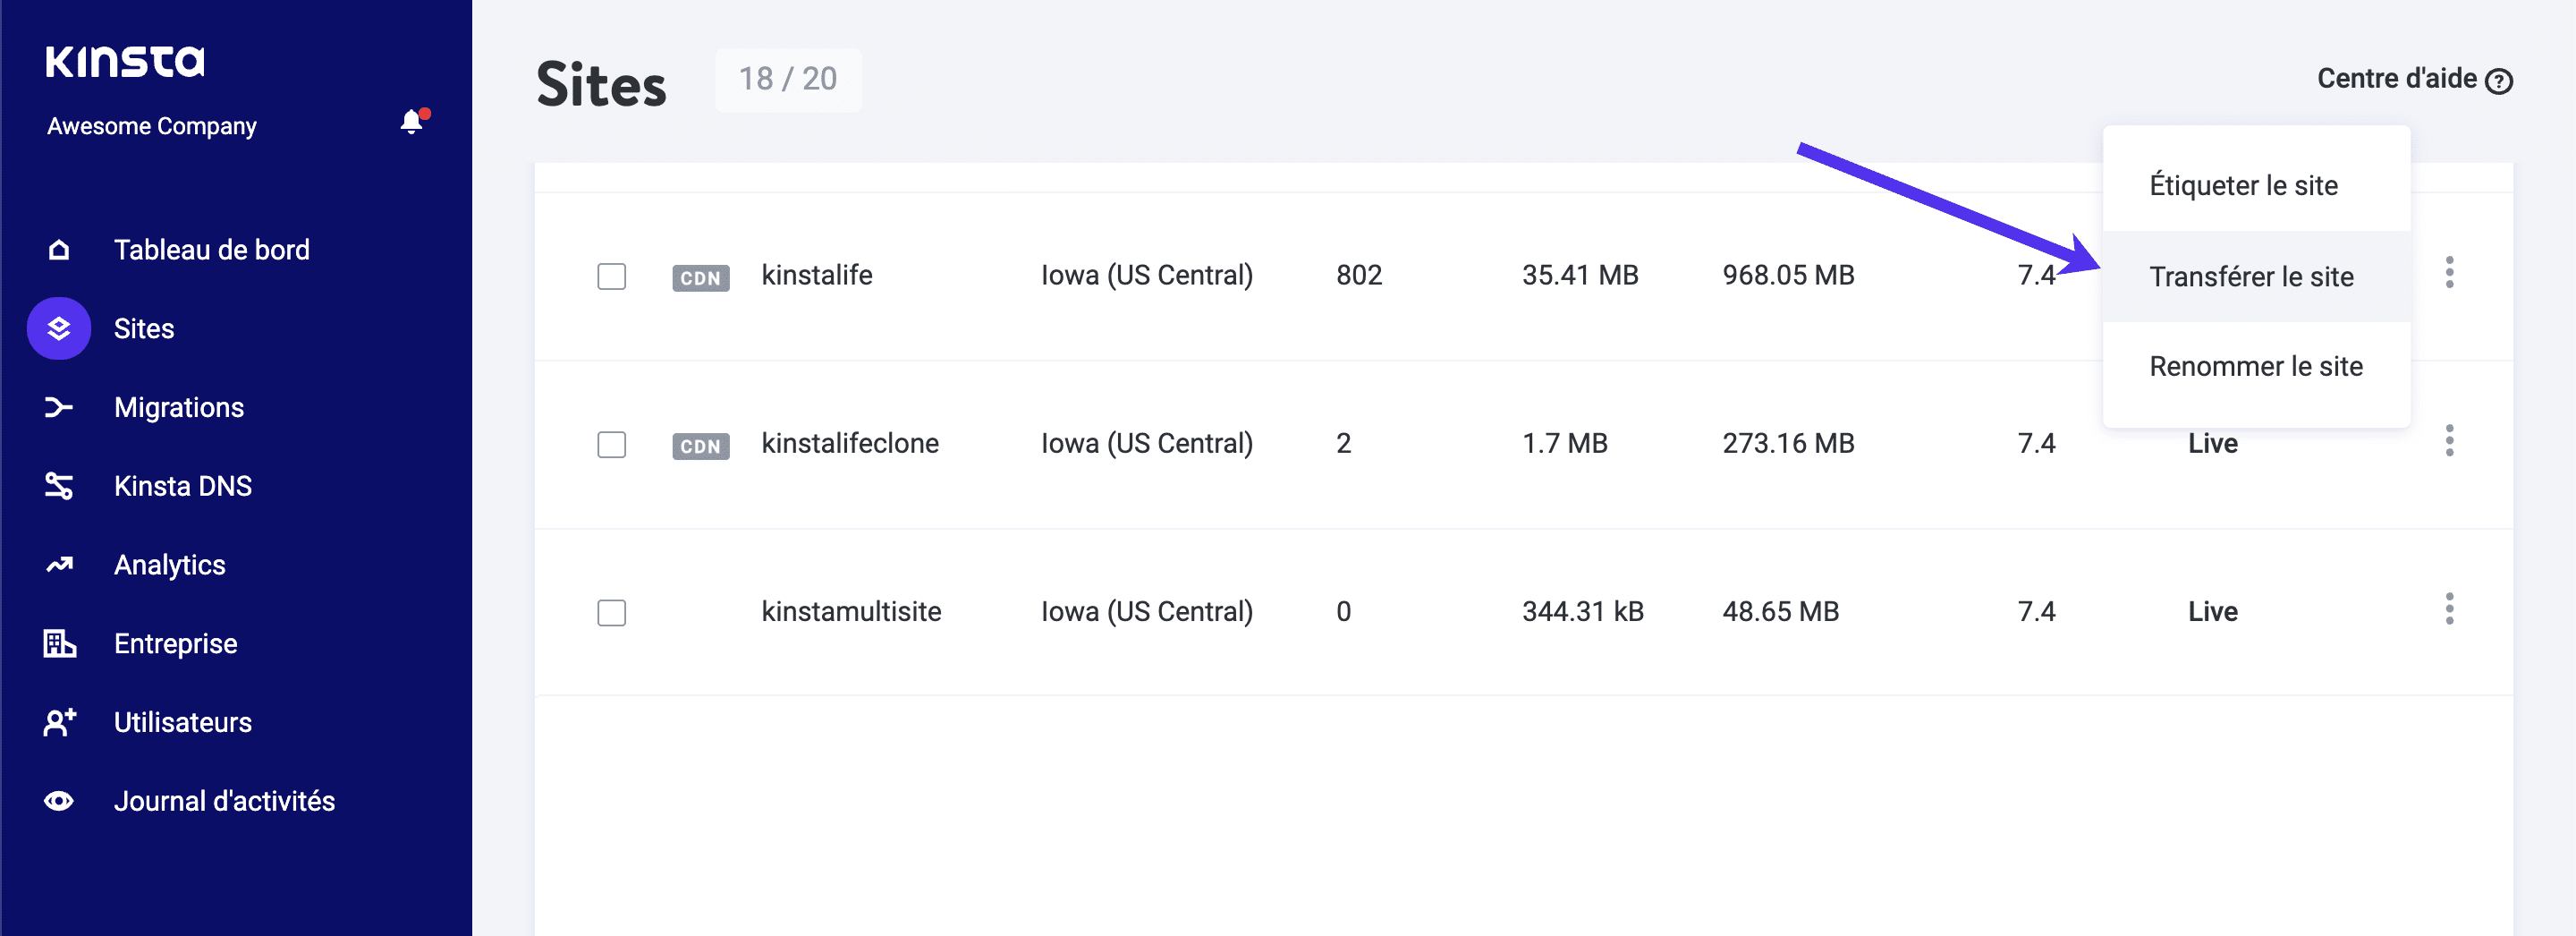
Task: Open Journal d'activités in the sidebar
Action: coord(225,801)
